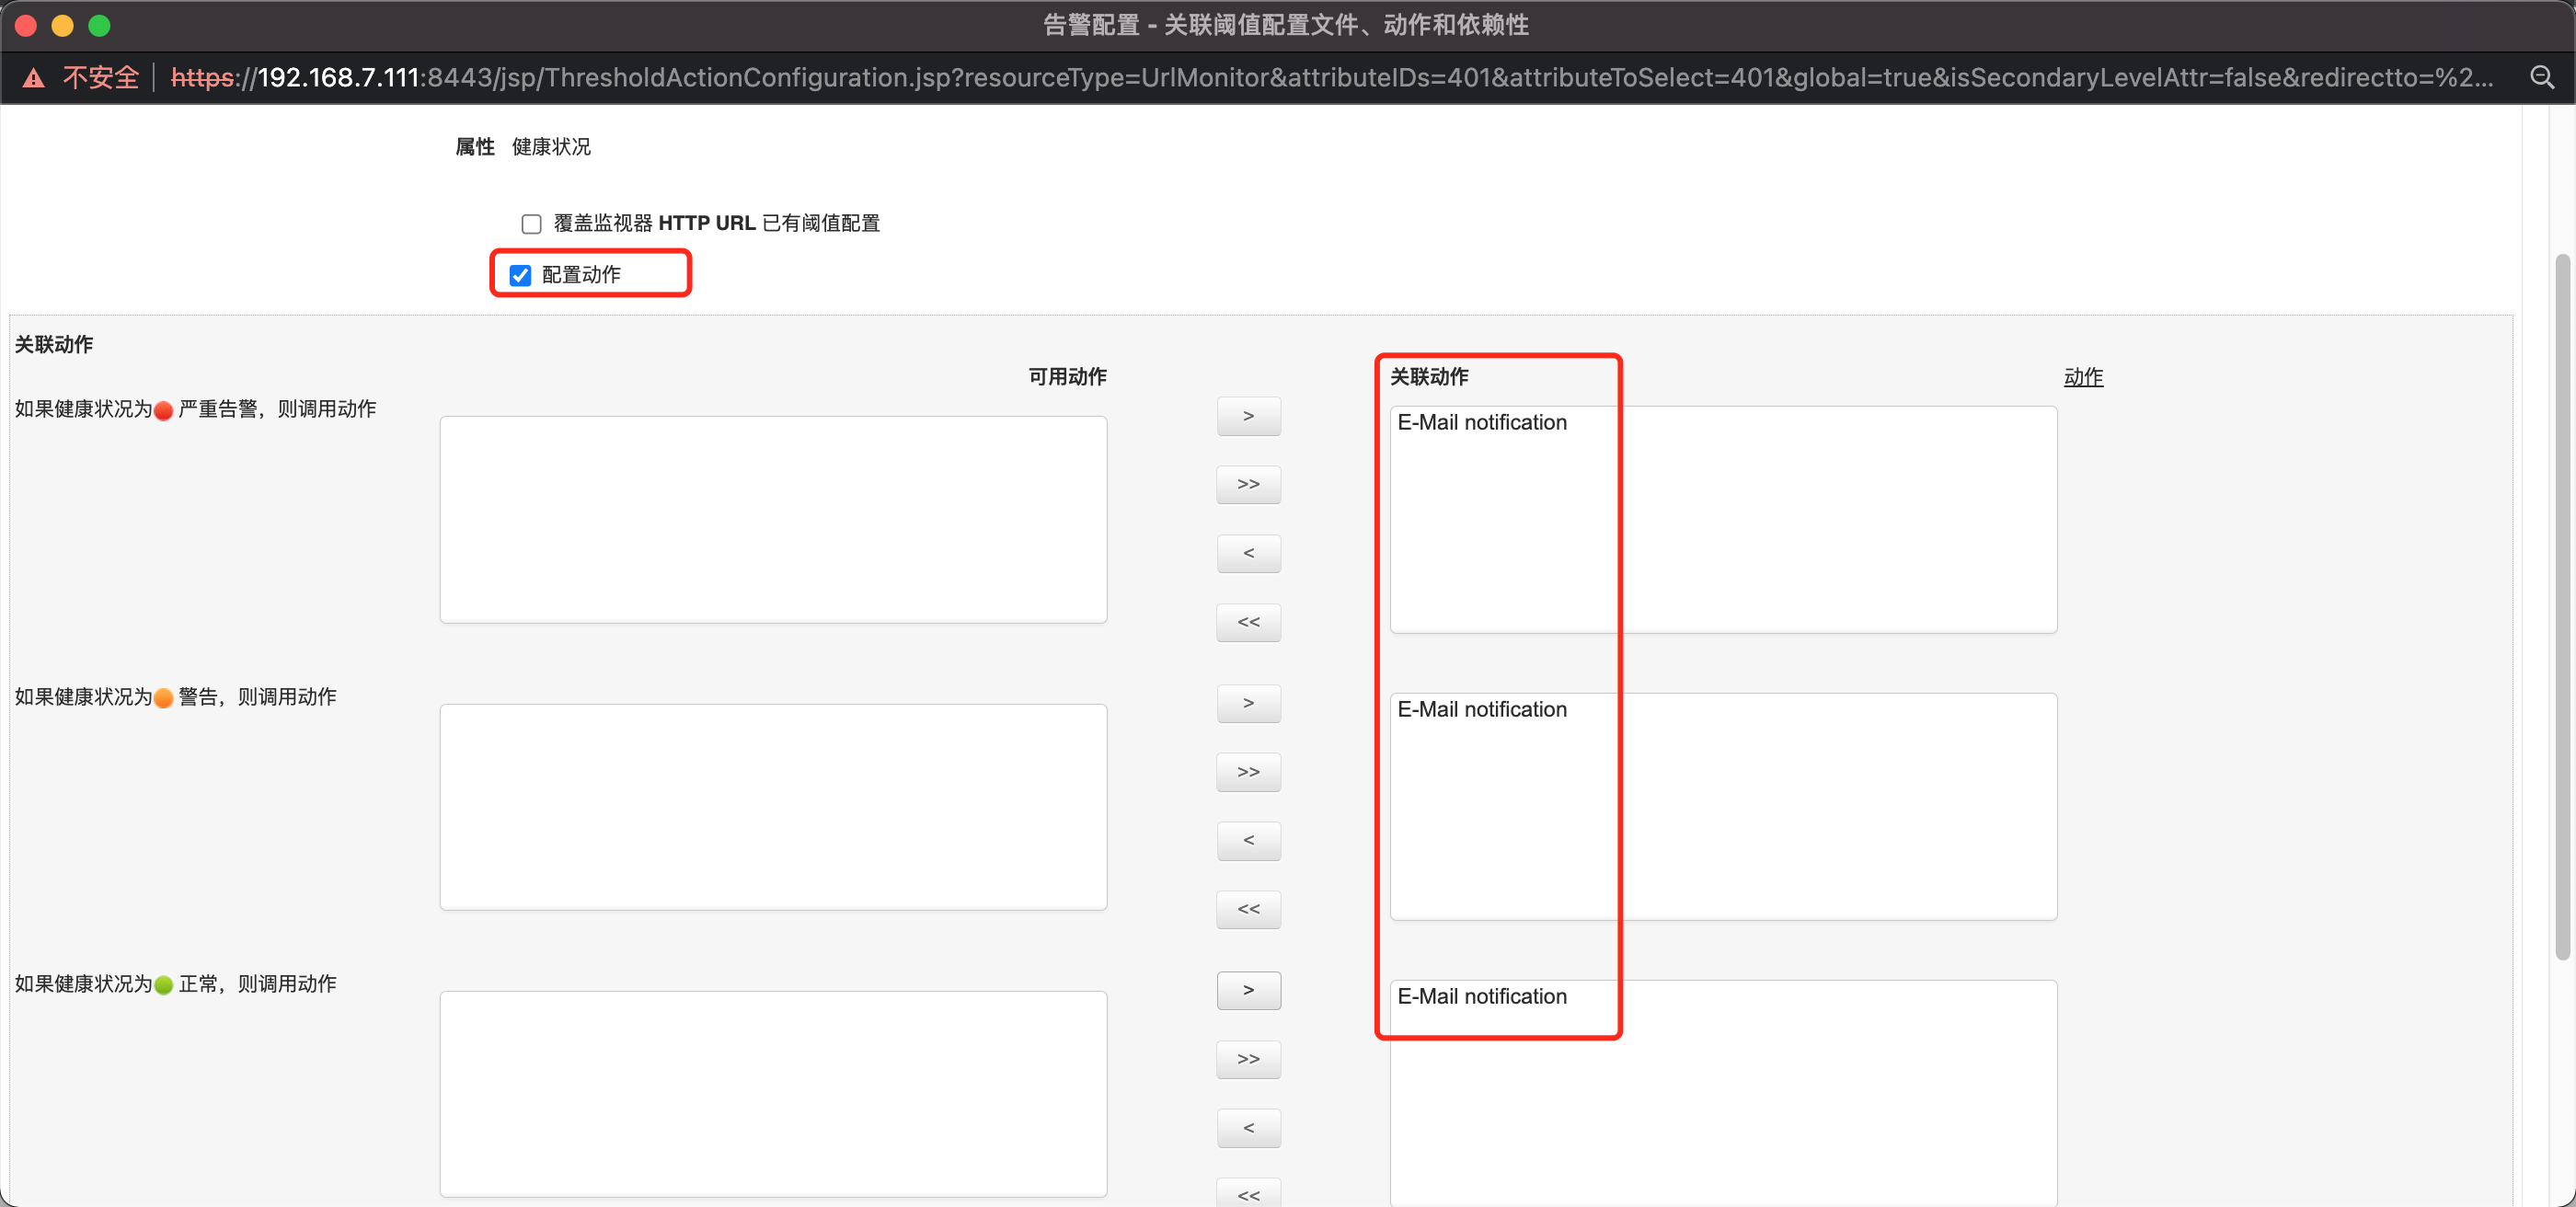The image size is (2576, 1207).
Task: Click the >> button in the 警告 row
Action: tap(1248, 773)
